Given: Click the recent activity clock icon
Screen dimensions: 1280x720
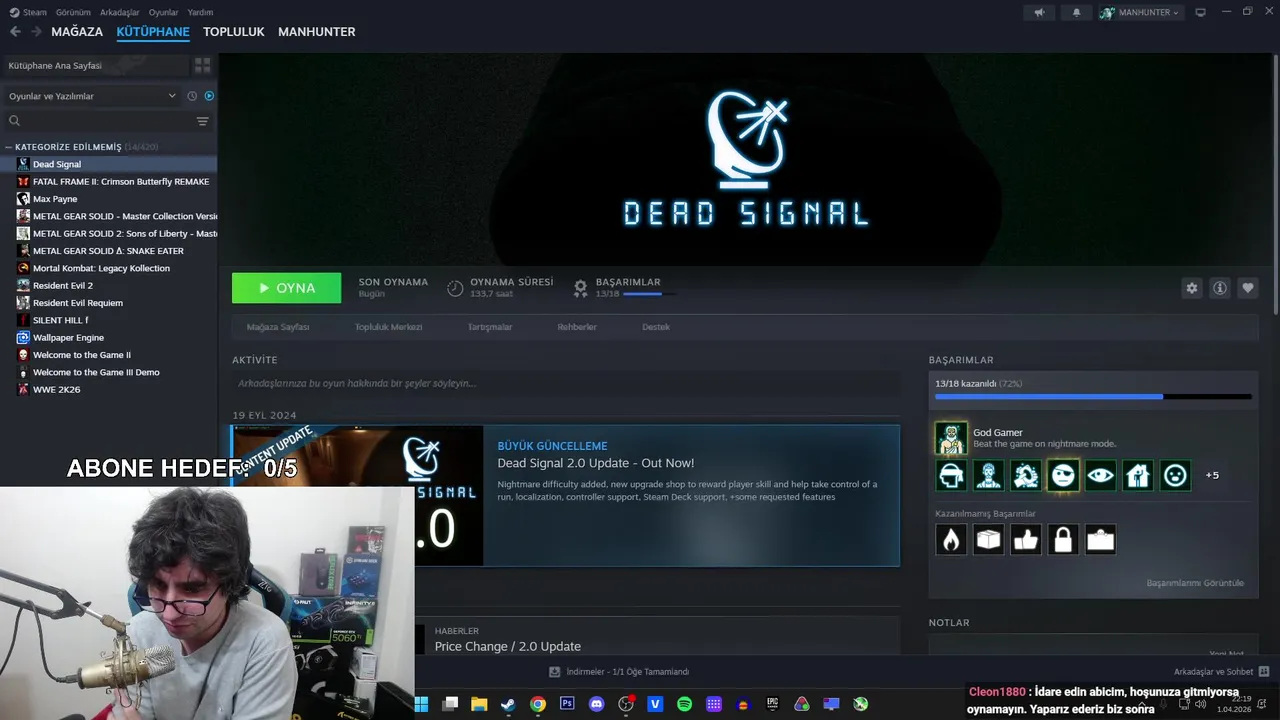Looking at the screenshot, I should [x=192, y=96].
